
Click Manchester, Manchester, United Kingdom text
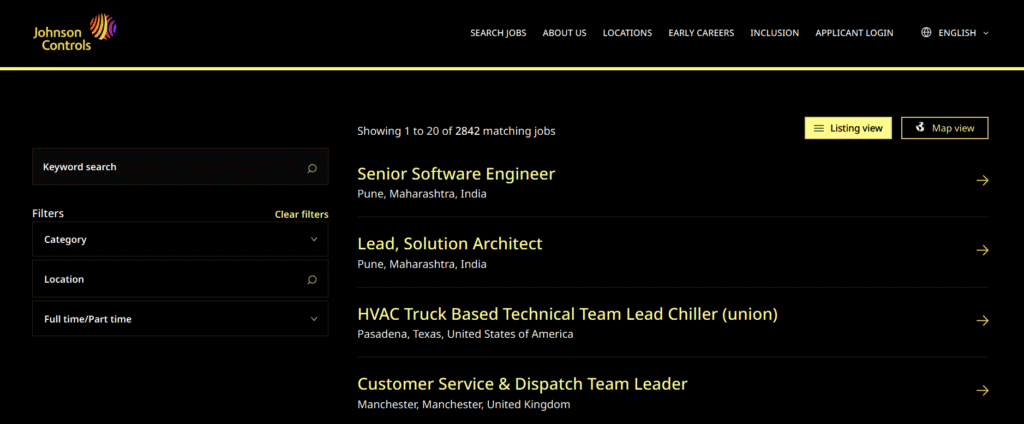tap(464, 404)
